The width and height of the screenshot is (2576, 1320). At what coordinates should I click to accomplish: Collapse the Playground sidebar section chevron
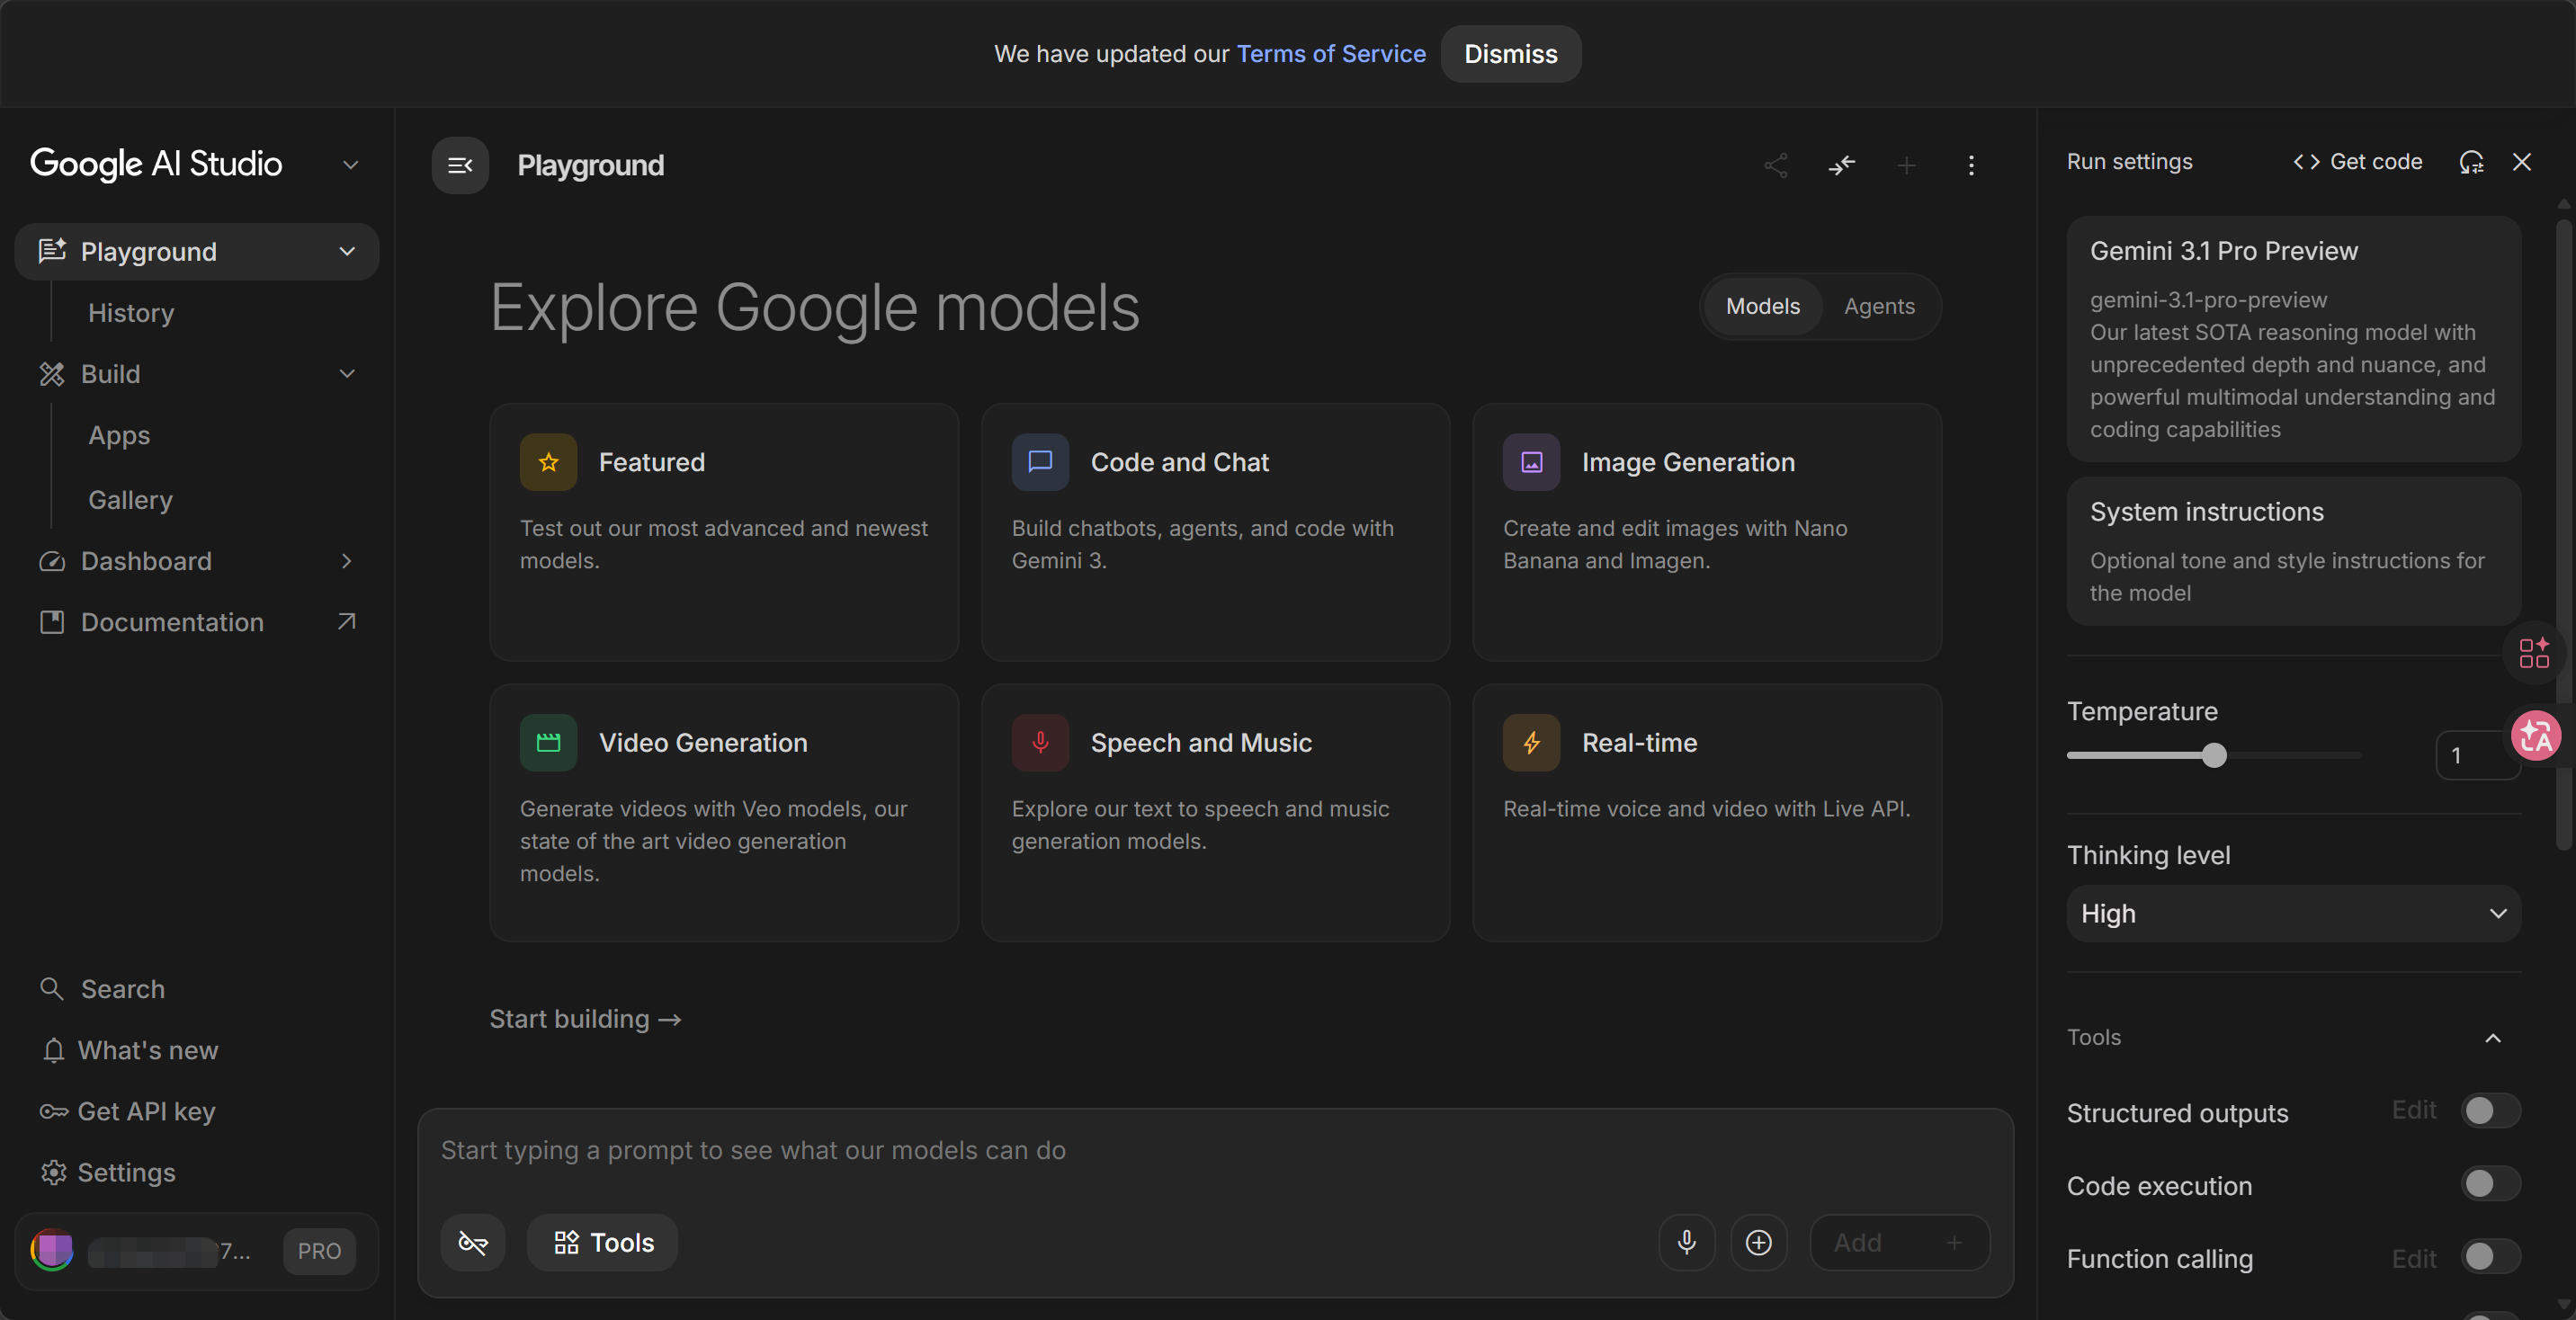pos(347,251)
